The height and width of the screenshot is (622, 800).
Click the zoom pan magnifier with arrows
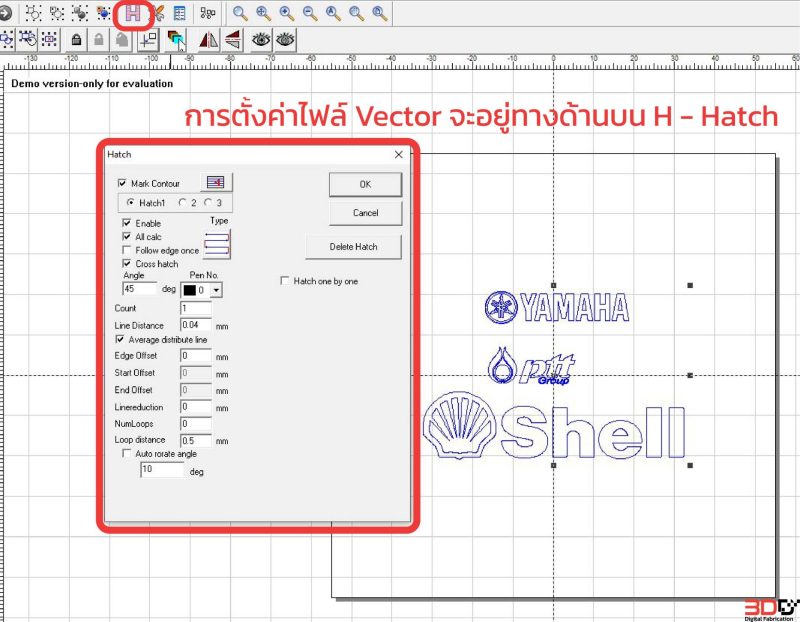(263, 13)
